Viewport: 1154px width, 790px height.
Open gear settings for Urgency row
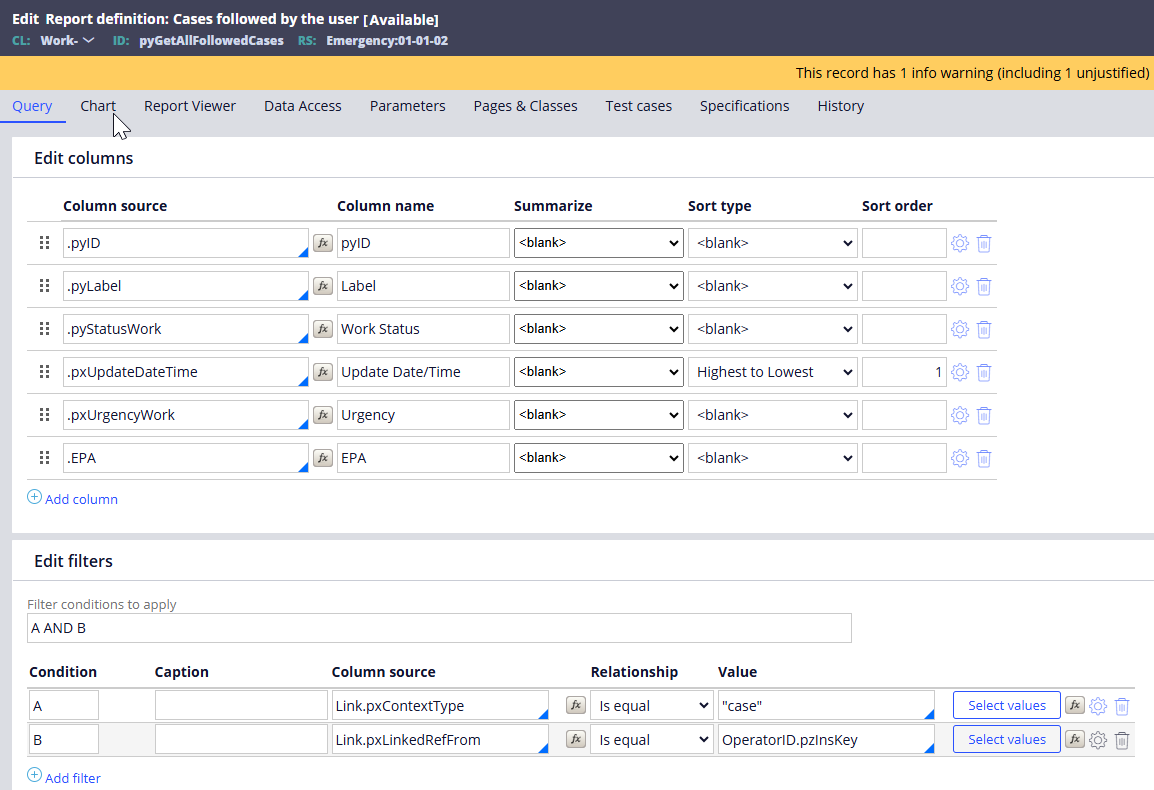(960, 415)
